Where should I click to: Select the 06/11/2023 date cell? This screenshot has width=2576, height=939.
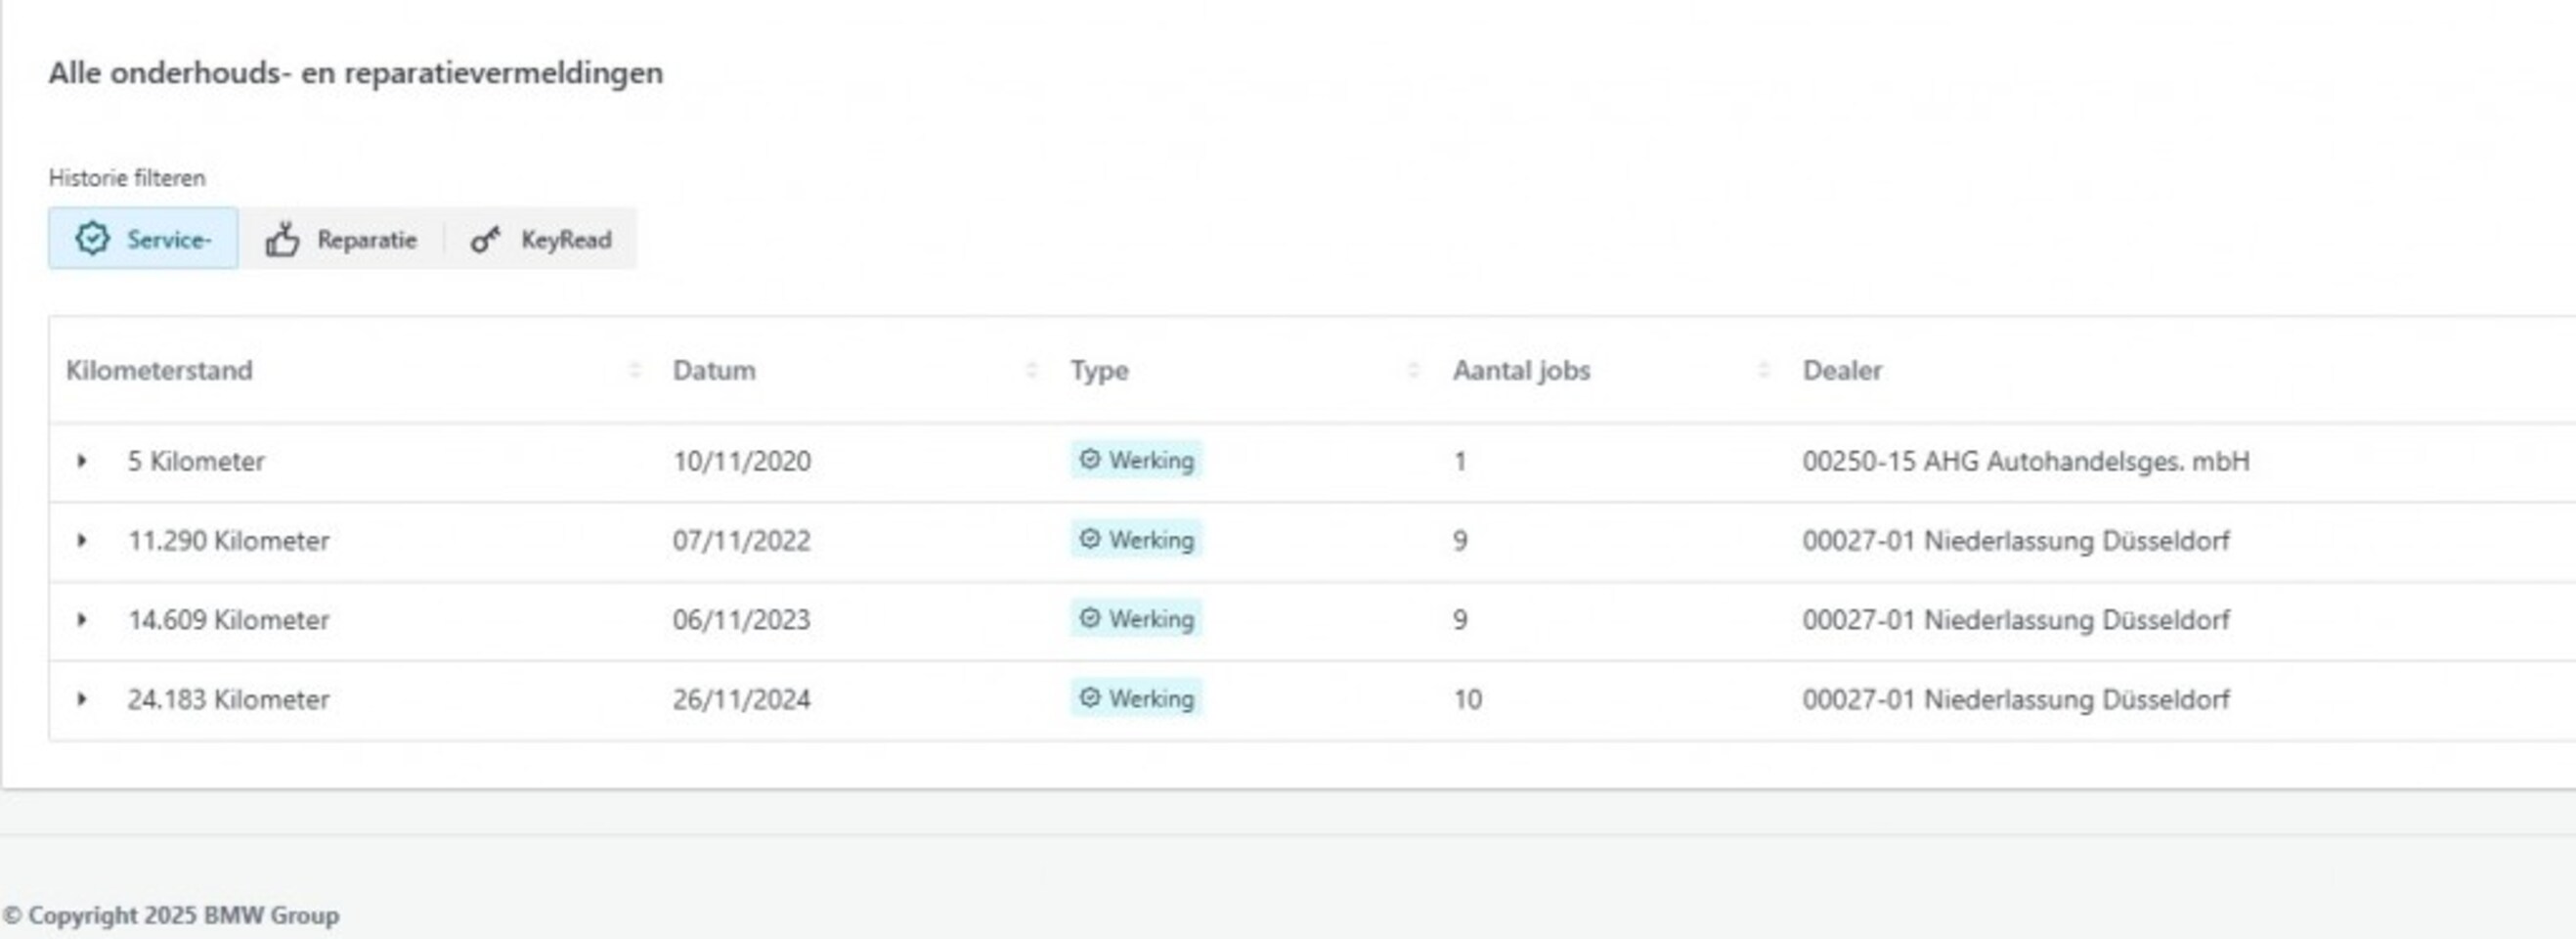(741, 620)
